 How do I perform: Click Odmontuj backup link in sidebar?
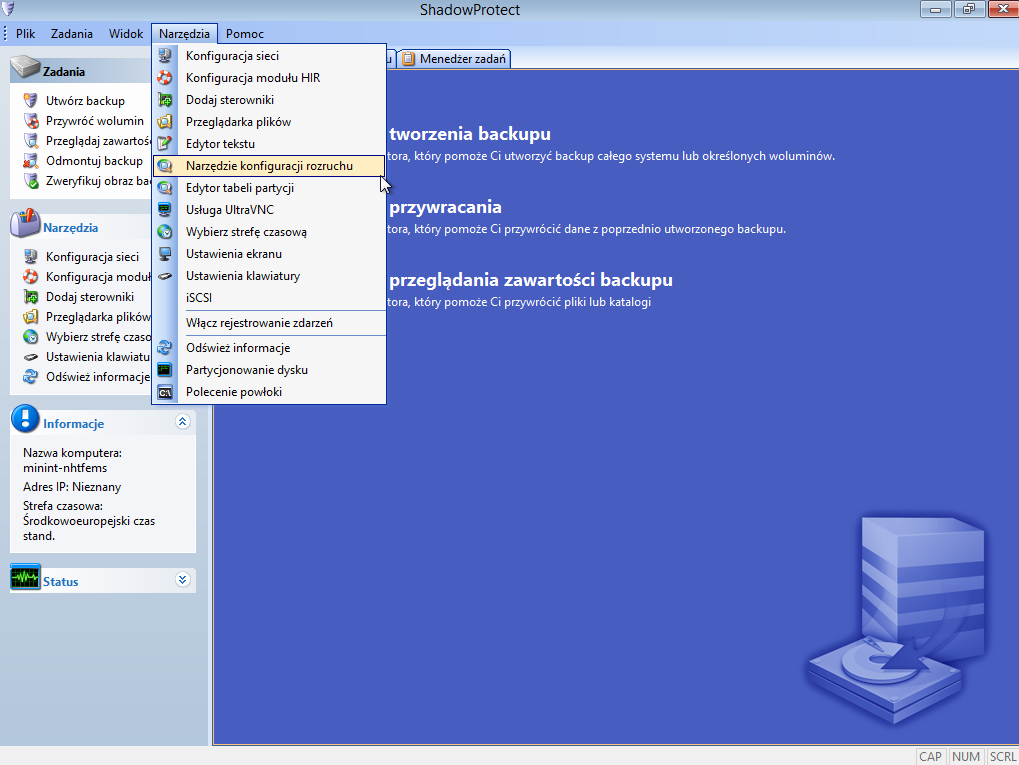click(94, 161)
